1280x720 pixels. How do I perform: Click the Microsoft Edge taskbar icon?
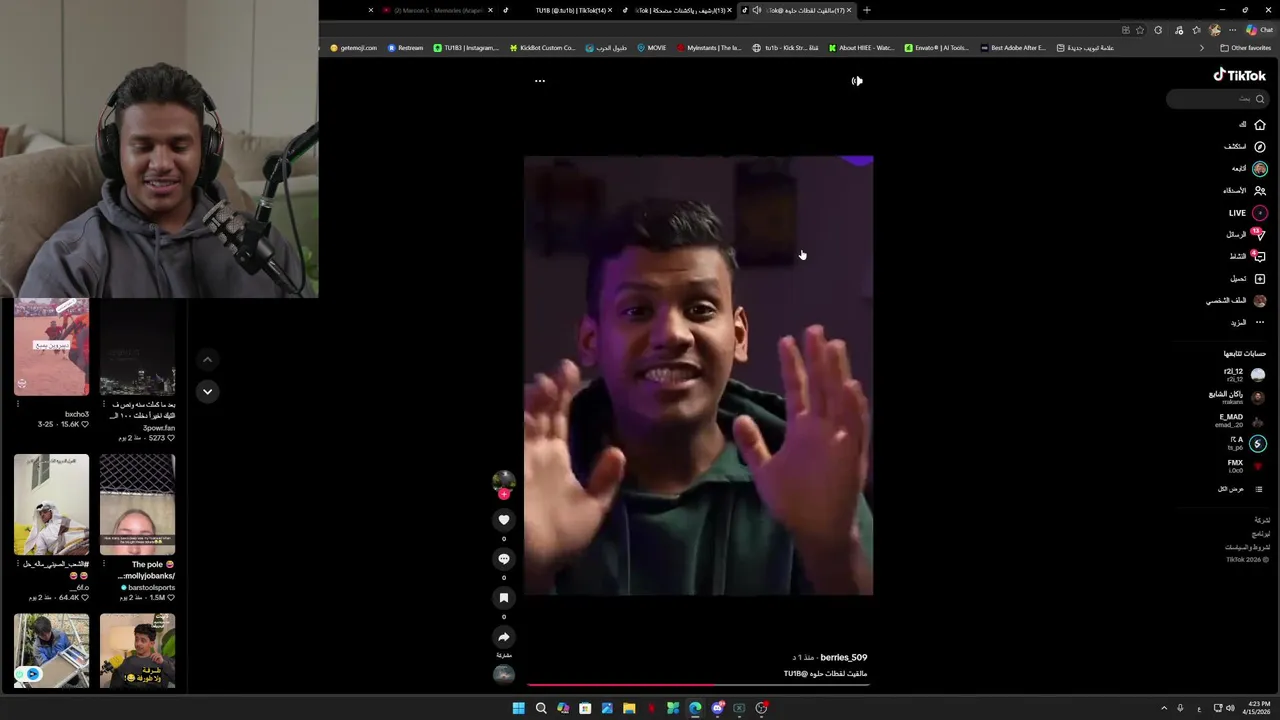695,708
